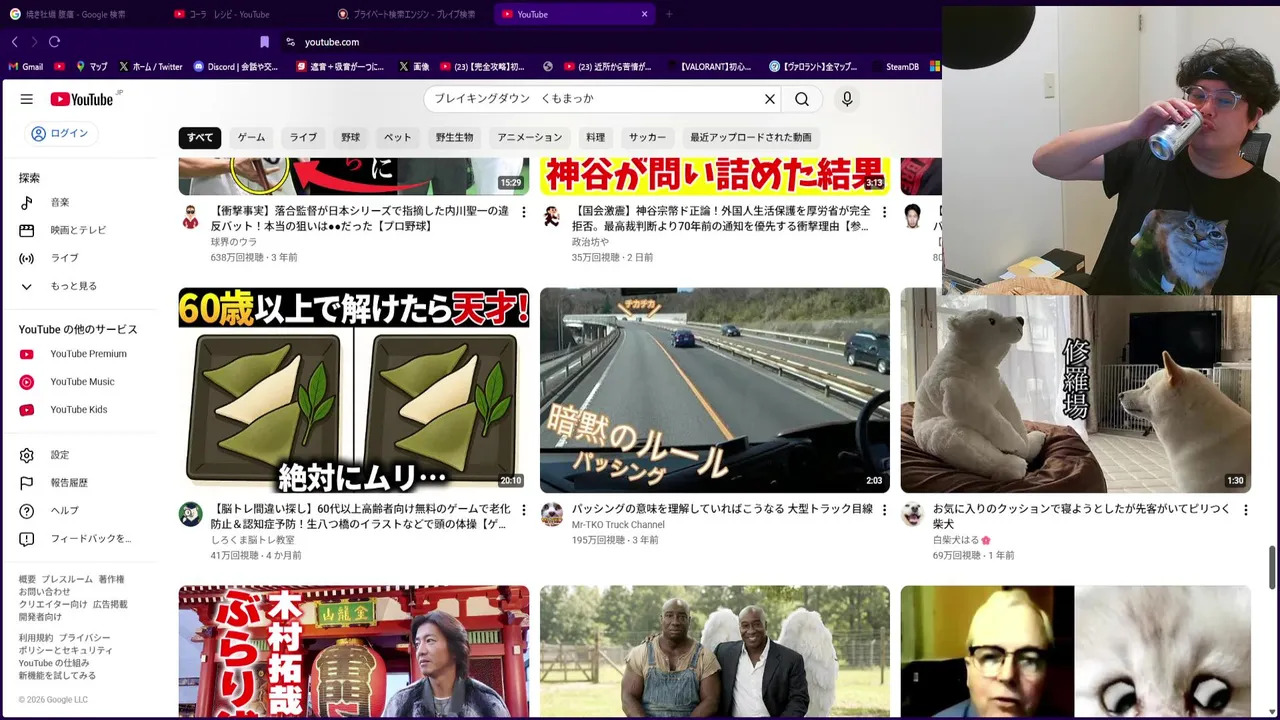Viewport: 1280px width, 720px height.
Task: Click the ログイン sign-in button
Action: (61, 134)
